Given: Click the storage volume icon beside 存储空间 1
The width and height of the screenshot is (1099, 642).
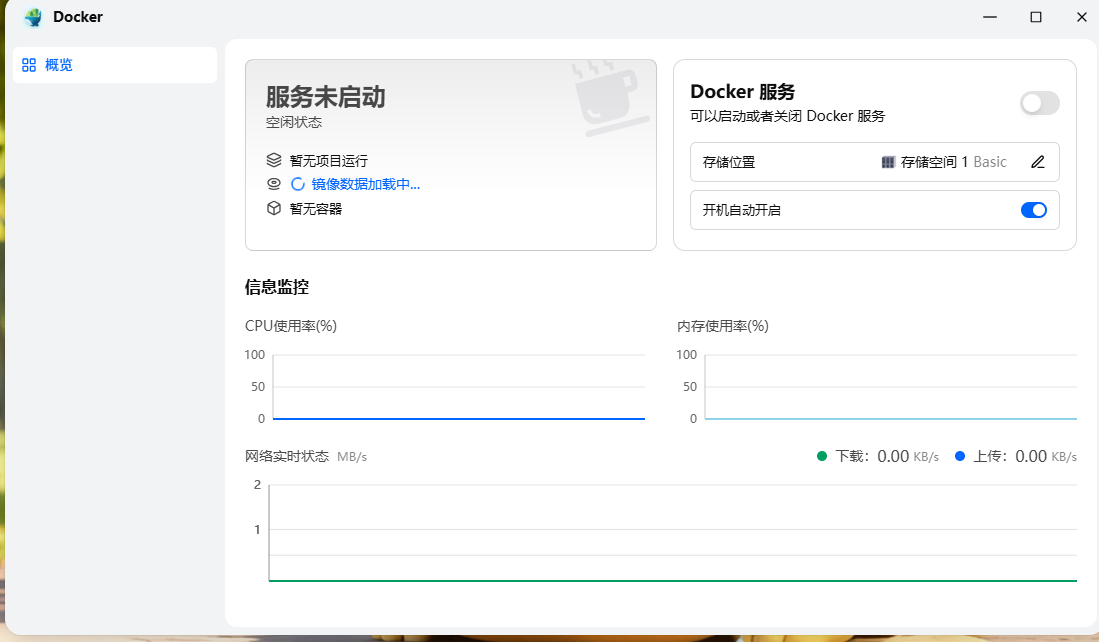Looking at the screenshot, I should [x=888, y=163].
